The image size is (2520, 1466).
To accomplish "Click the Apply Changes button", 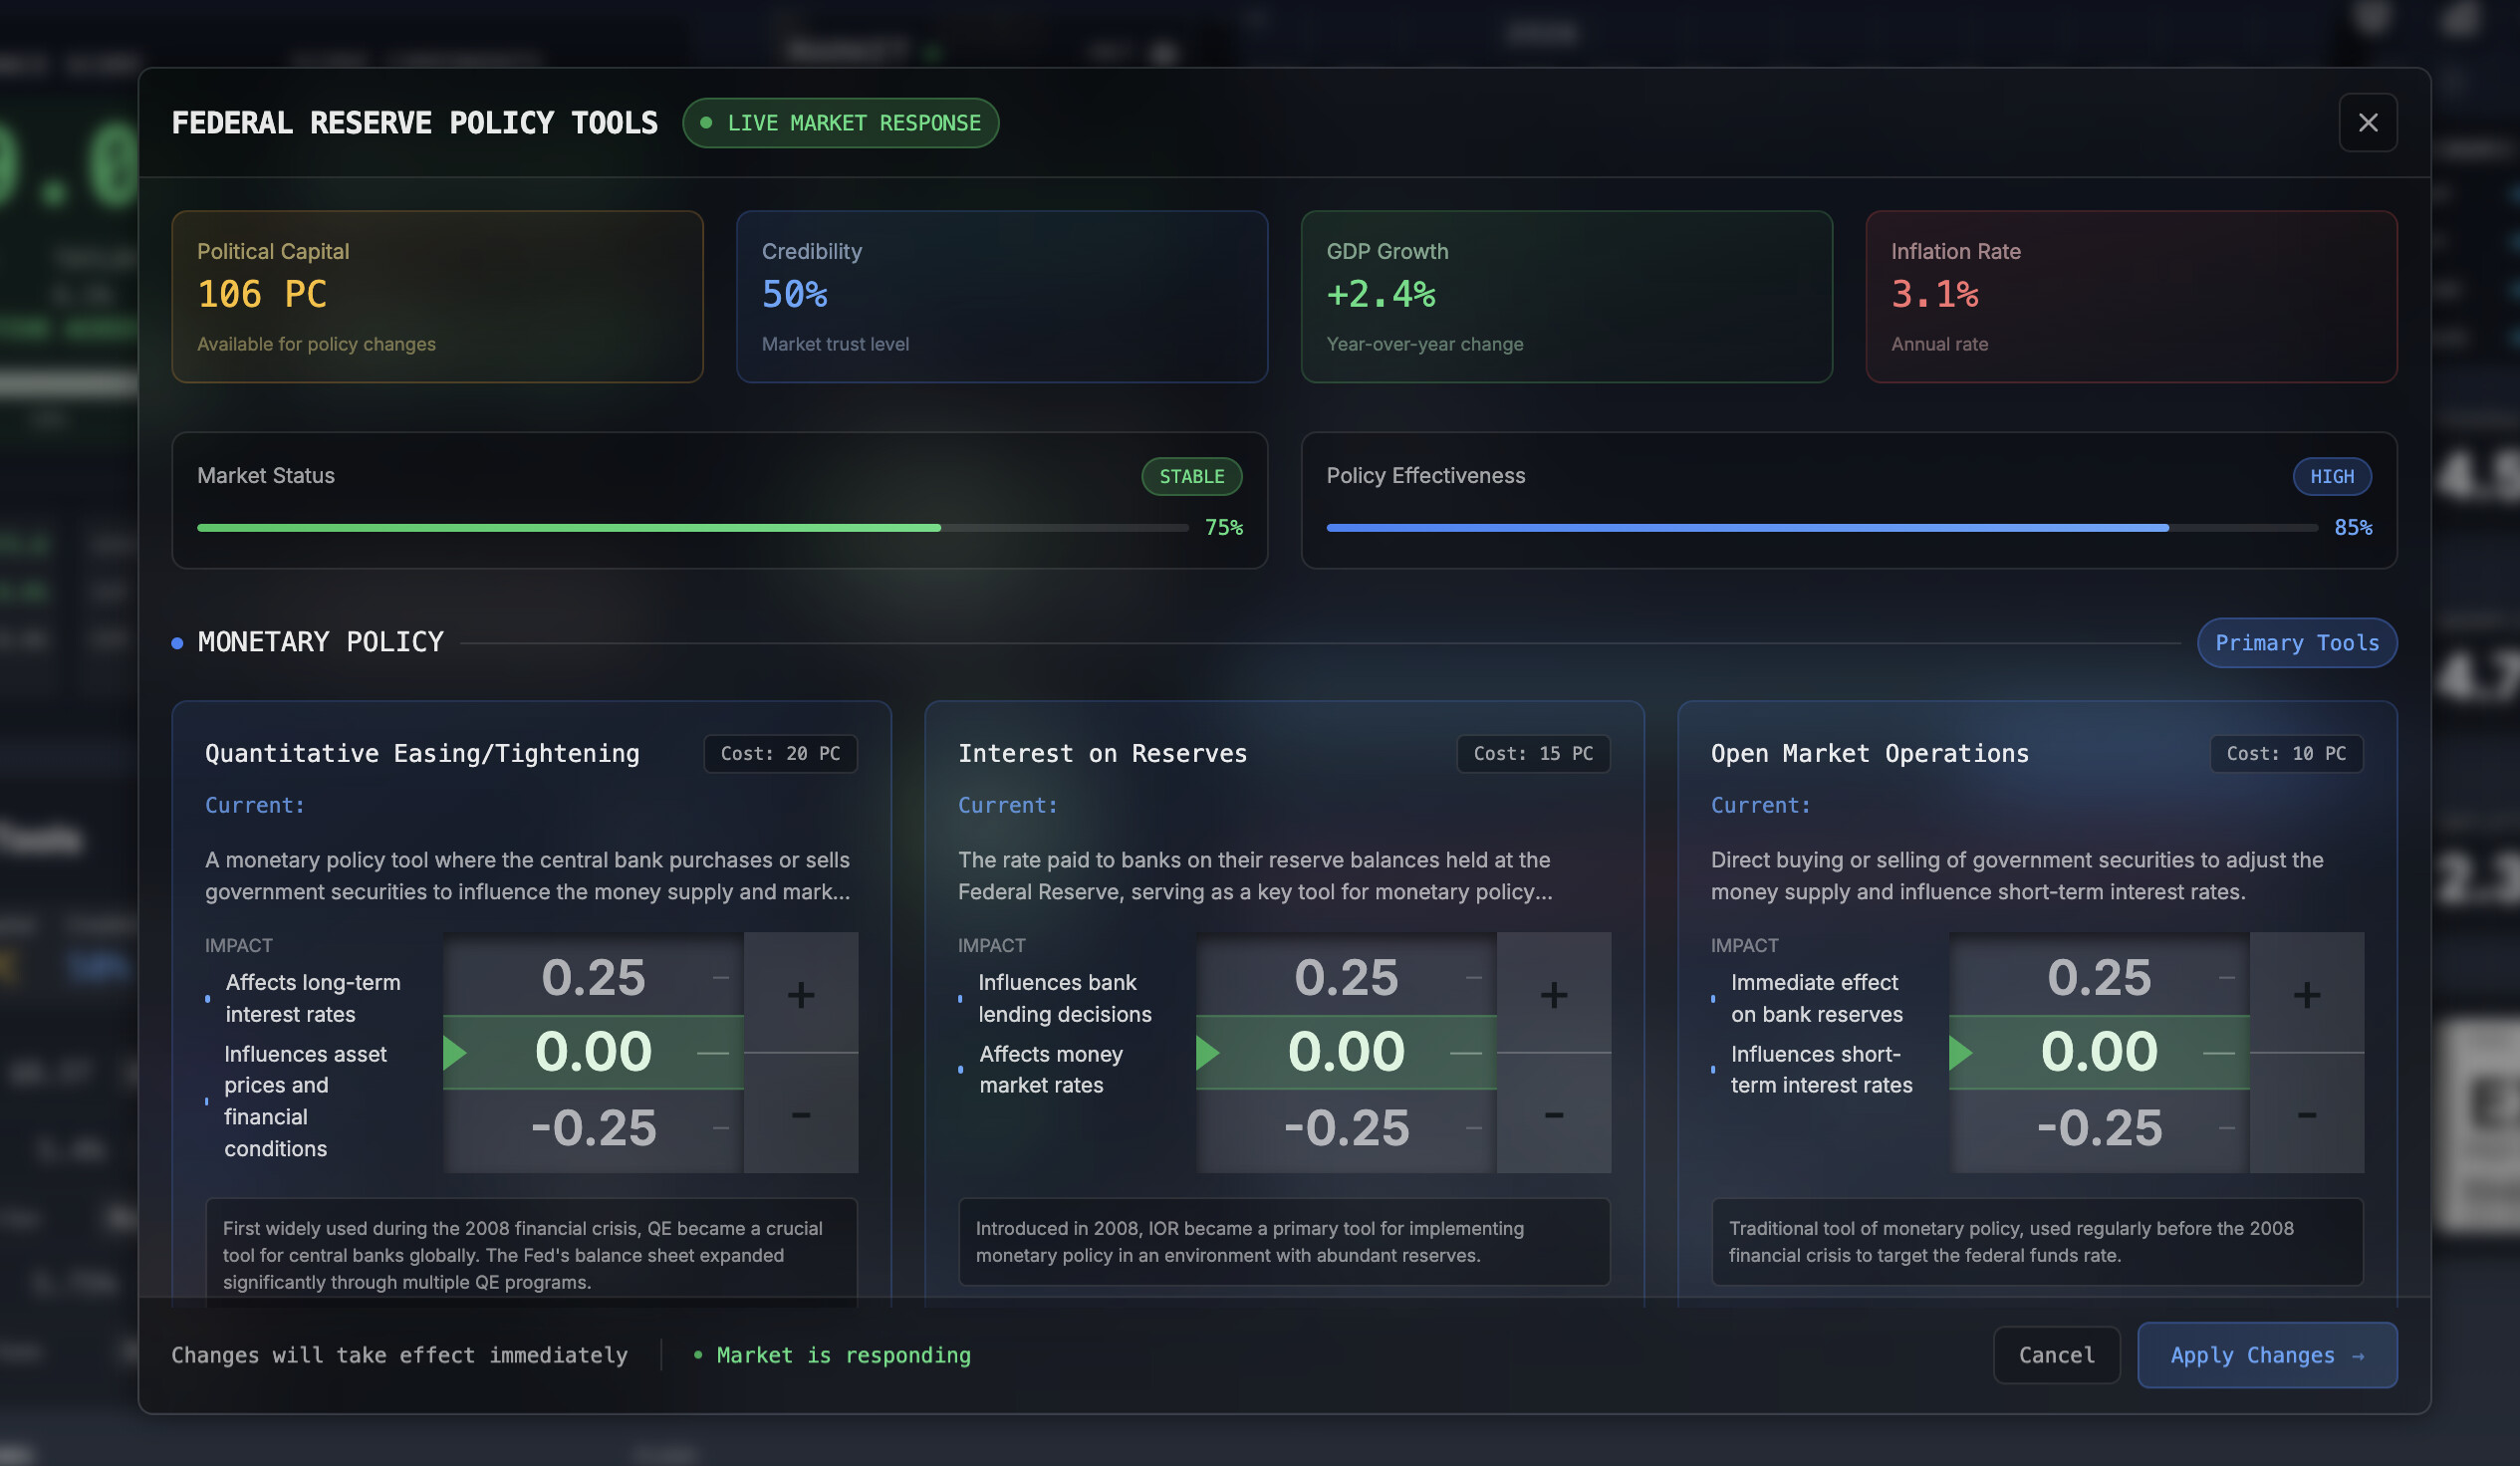I will coord(2266,1355).
